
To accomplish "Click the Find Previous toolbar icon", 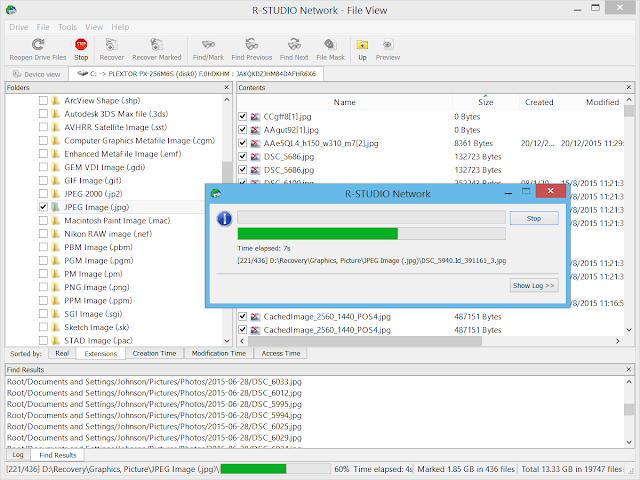I will (x=251, y=44).
